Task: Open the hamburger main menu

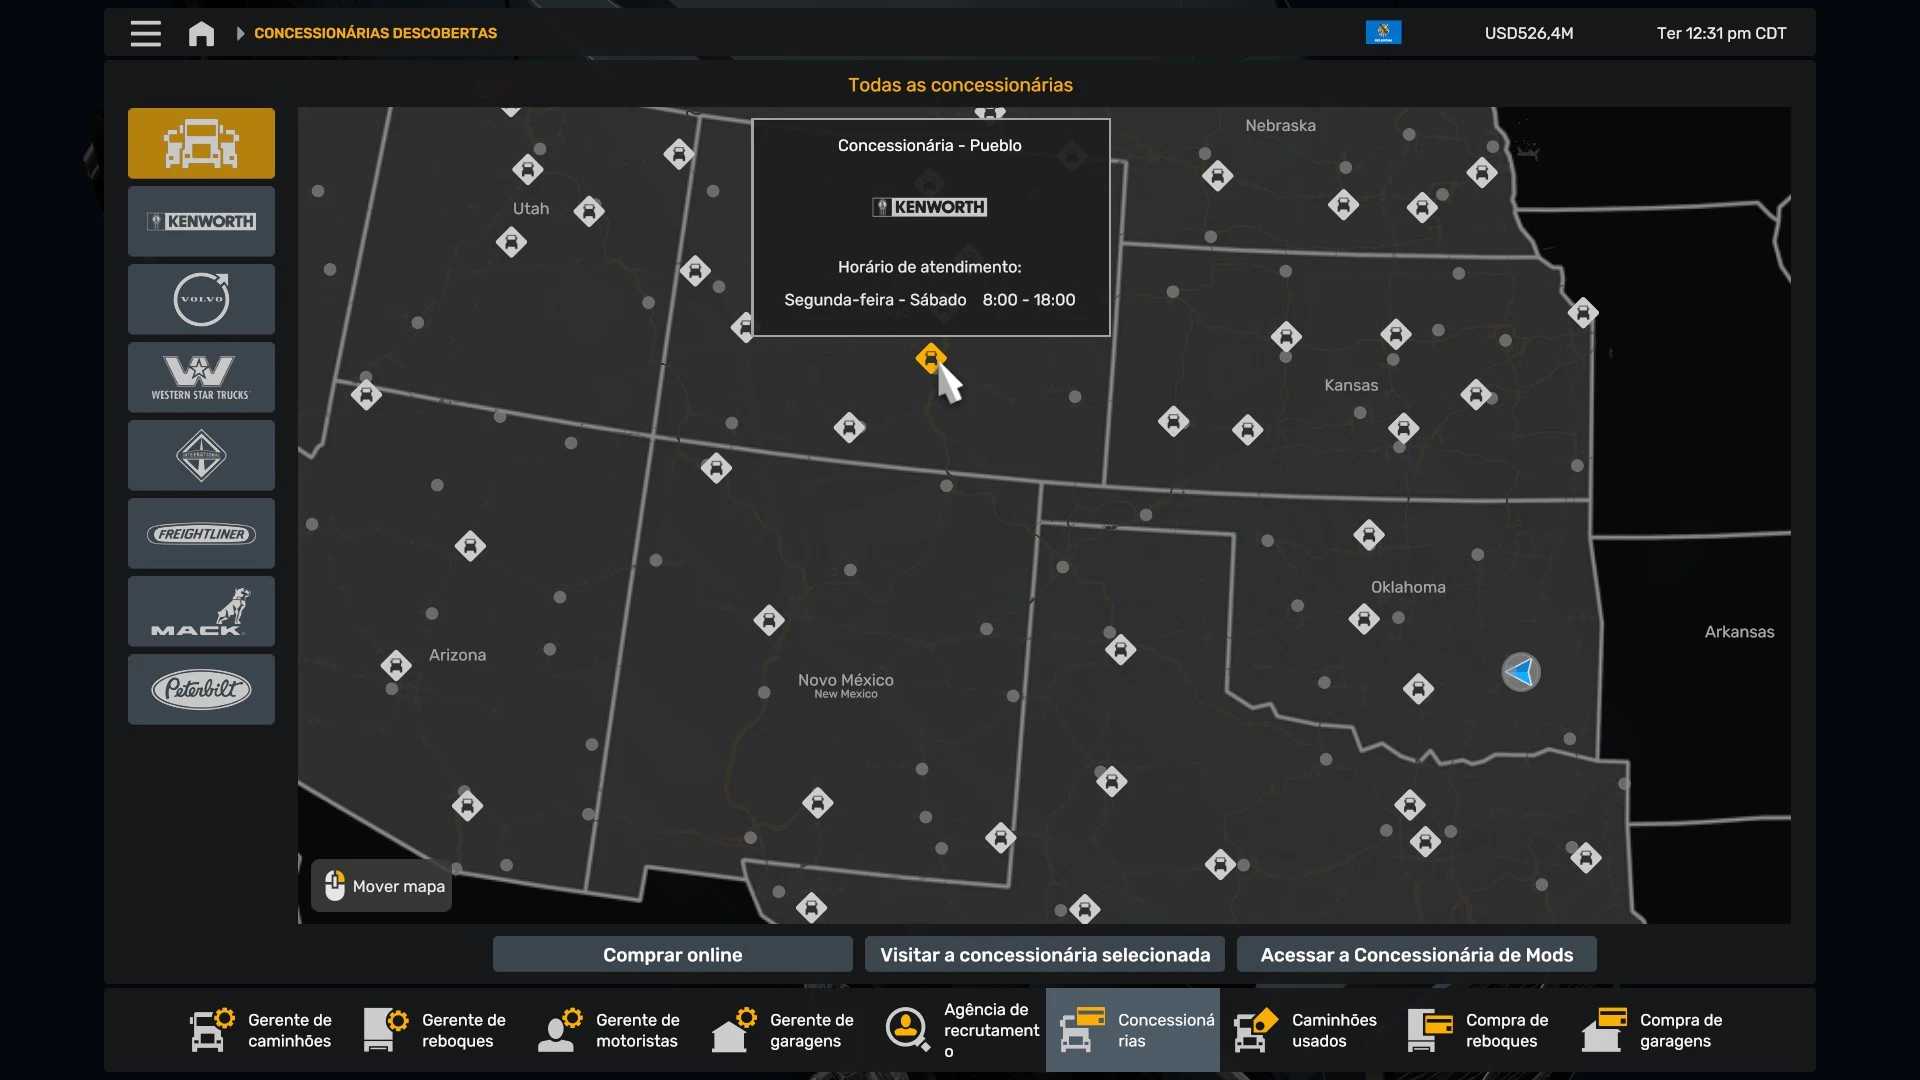Action: [x=145, y=33]
